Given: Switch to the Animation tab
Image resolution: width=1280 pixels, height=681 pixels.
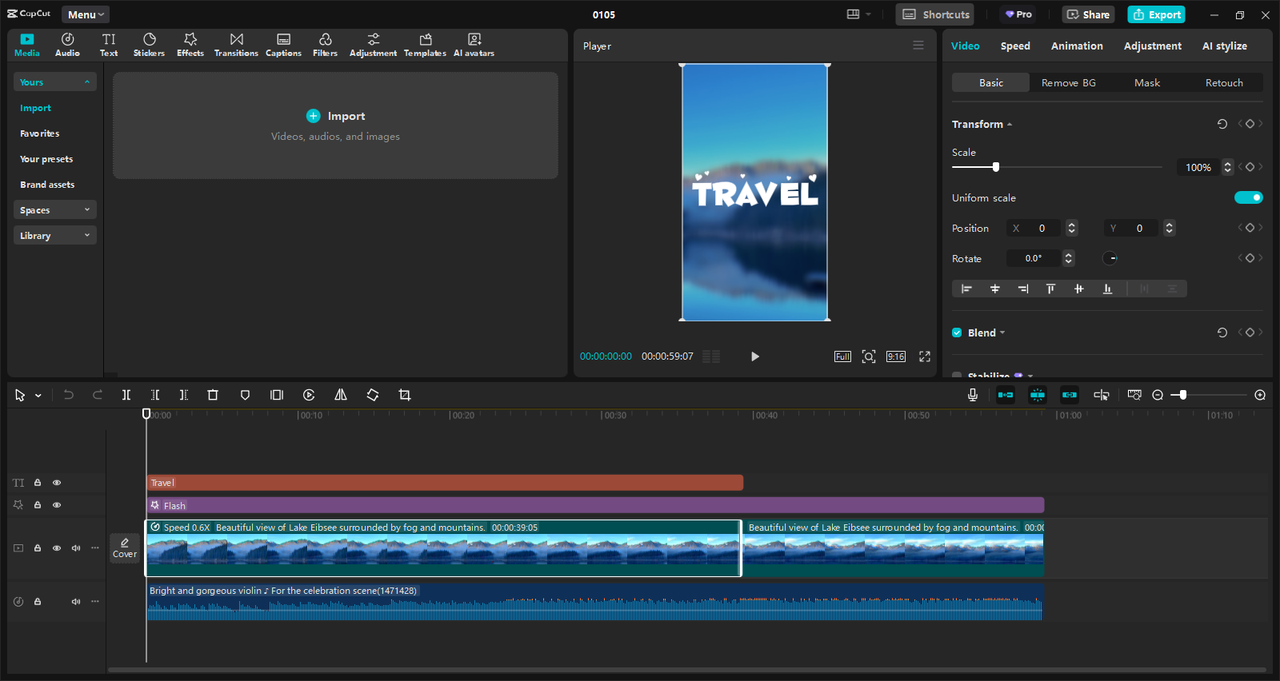Looking at the screenshot, I should coord(1077,46).
